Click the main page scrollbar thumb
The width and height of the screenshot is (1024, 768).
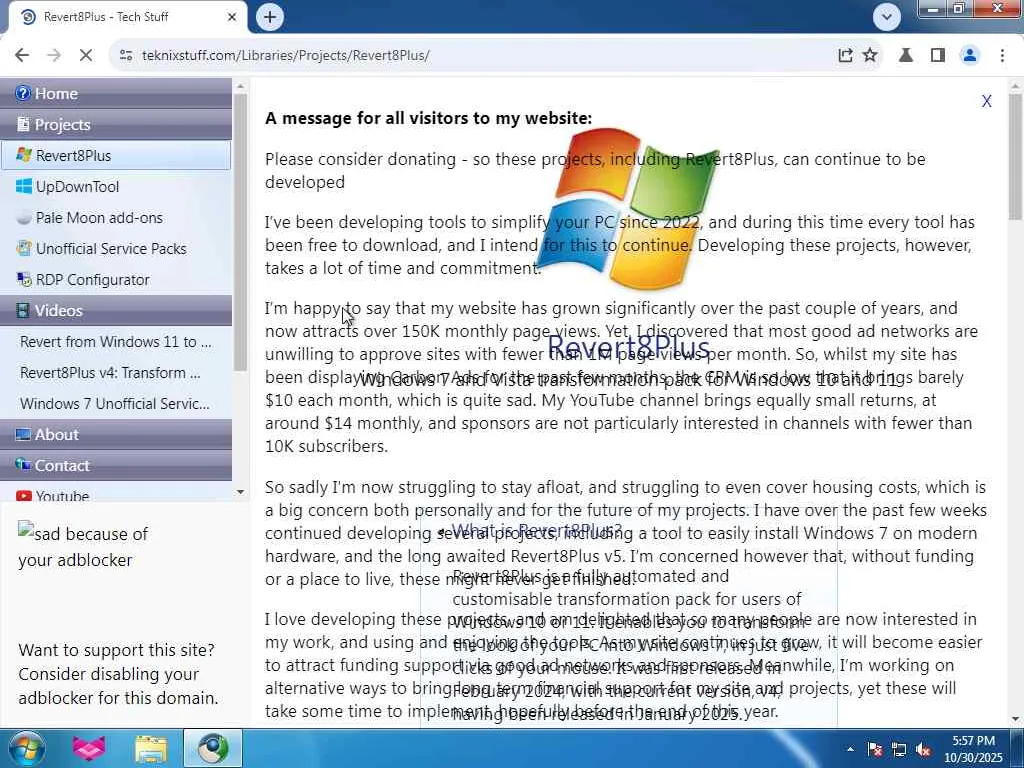[1015, 157]
